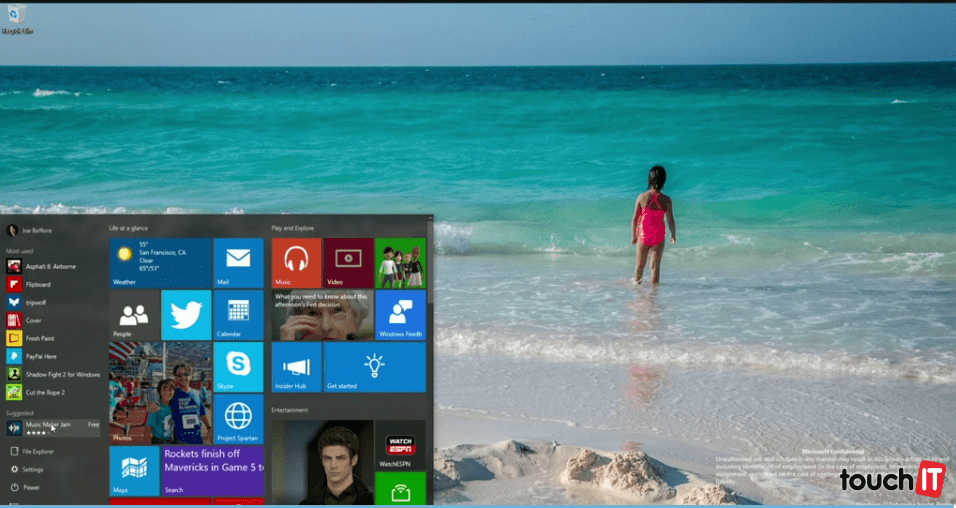Launch Skype from Start menu
This screenshot has width=956, height=508.
(x=237, y=367)
